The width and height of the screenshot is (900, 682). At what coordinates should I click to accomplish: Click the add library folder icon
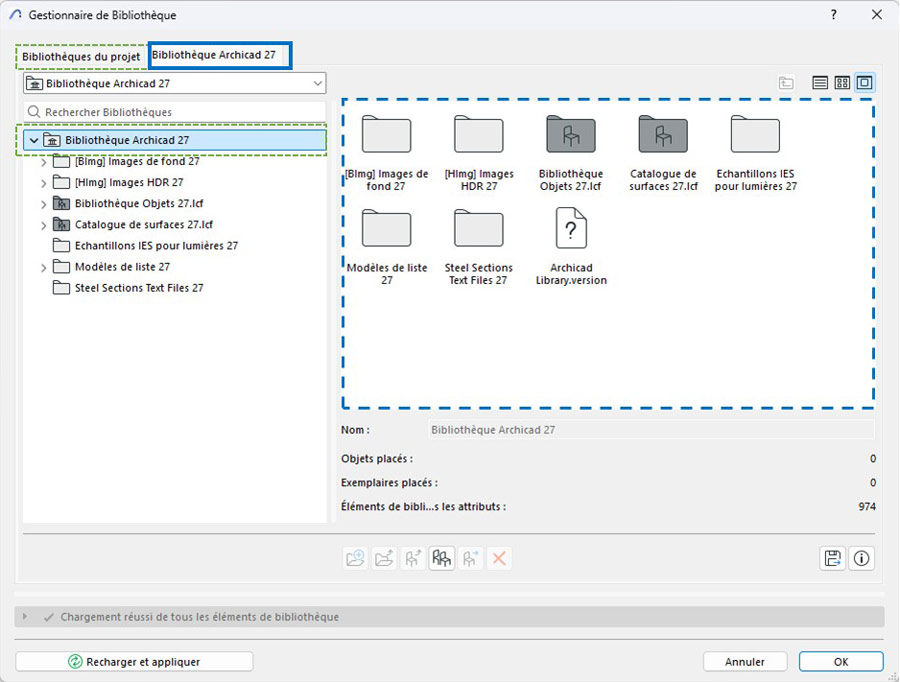tap(355, 558)
